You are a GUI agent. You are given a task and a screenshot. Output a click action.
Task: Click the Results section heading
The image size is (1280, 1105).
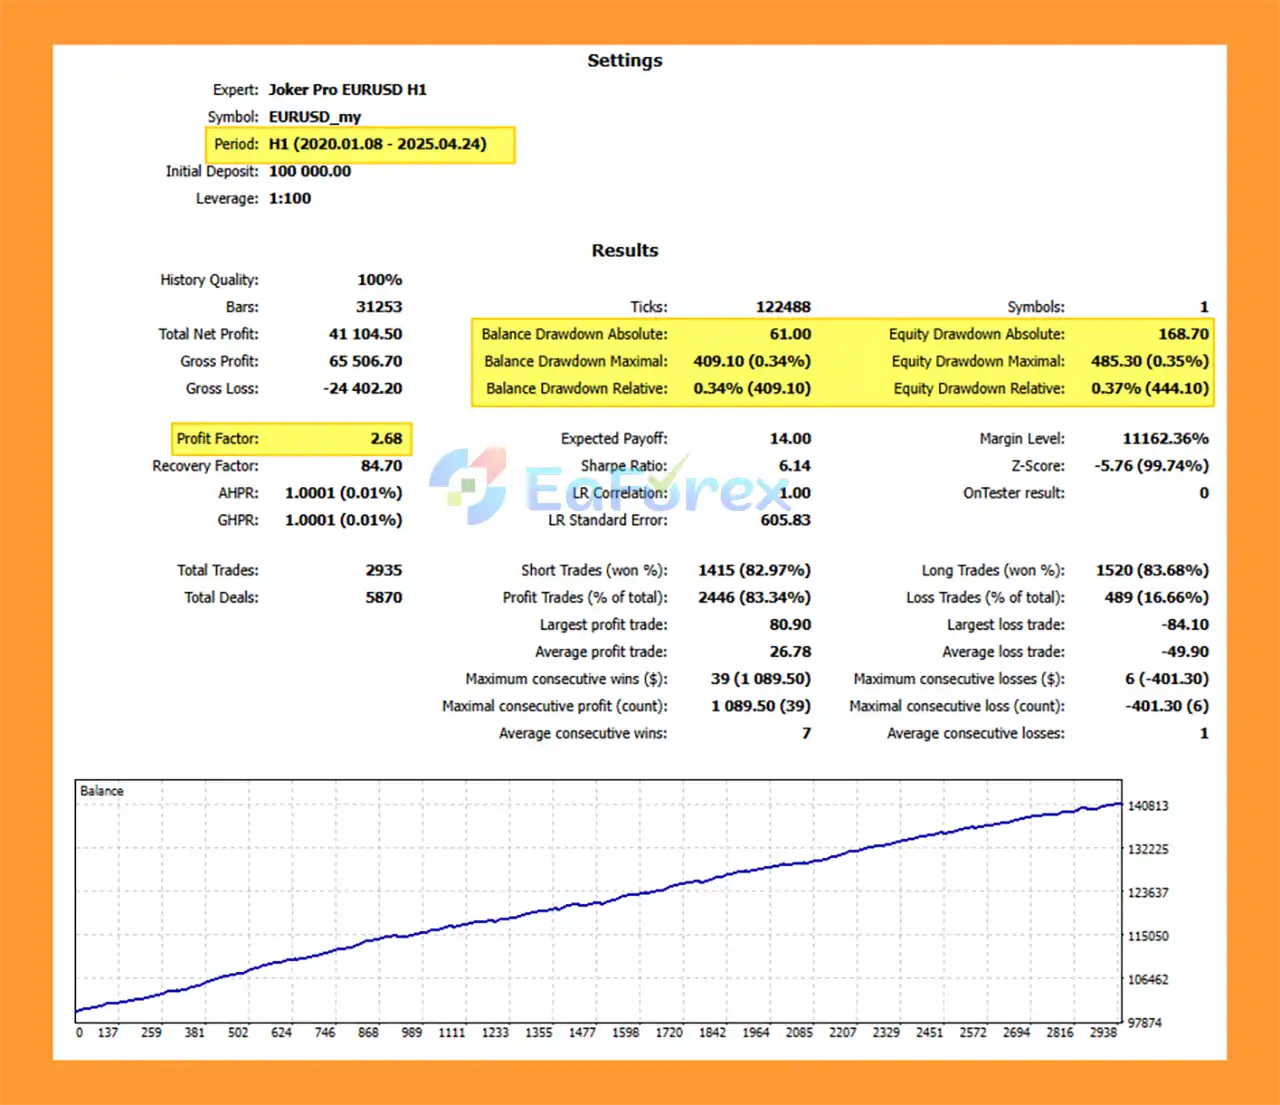(x=624, y=251)
